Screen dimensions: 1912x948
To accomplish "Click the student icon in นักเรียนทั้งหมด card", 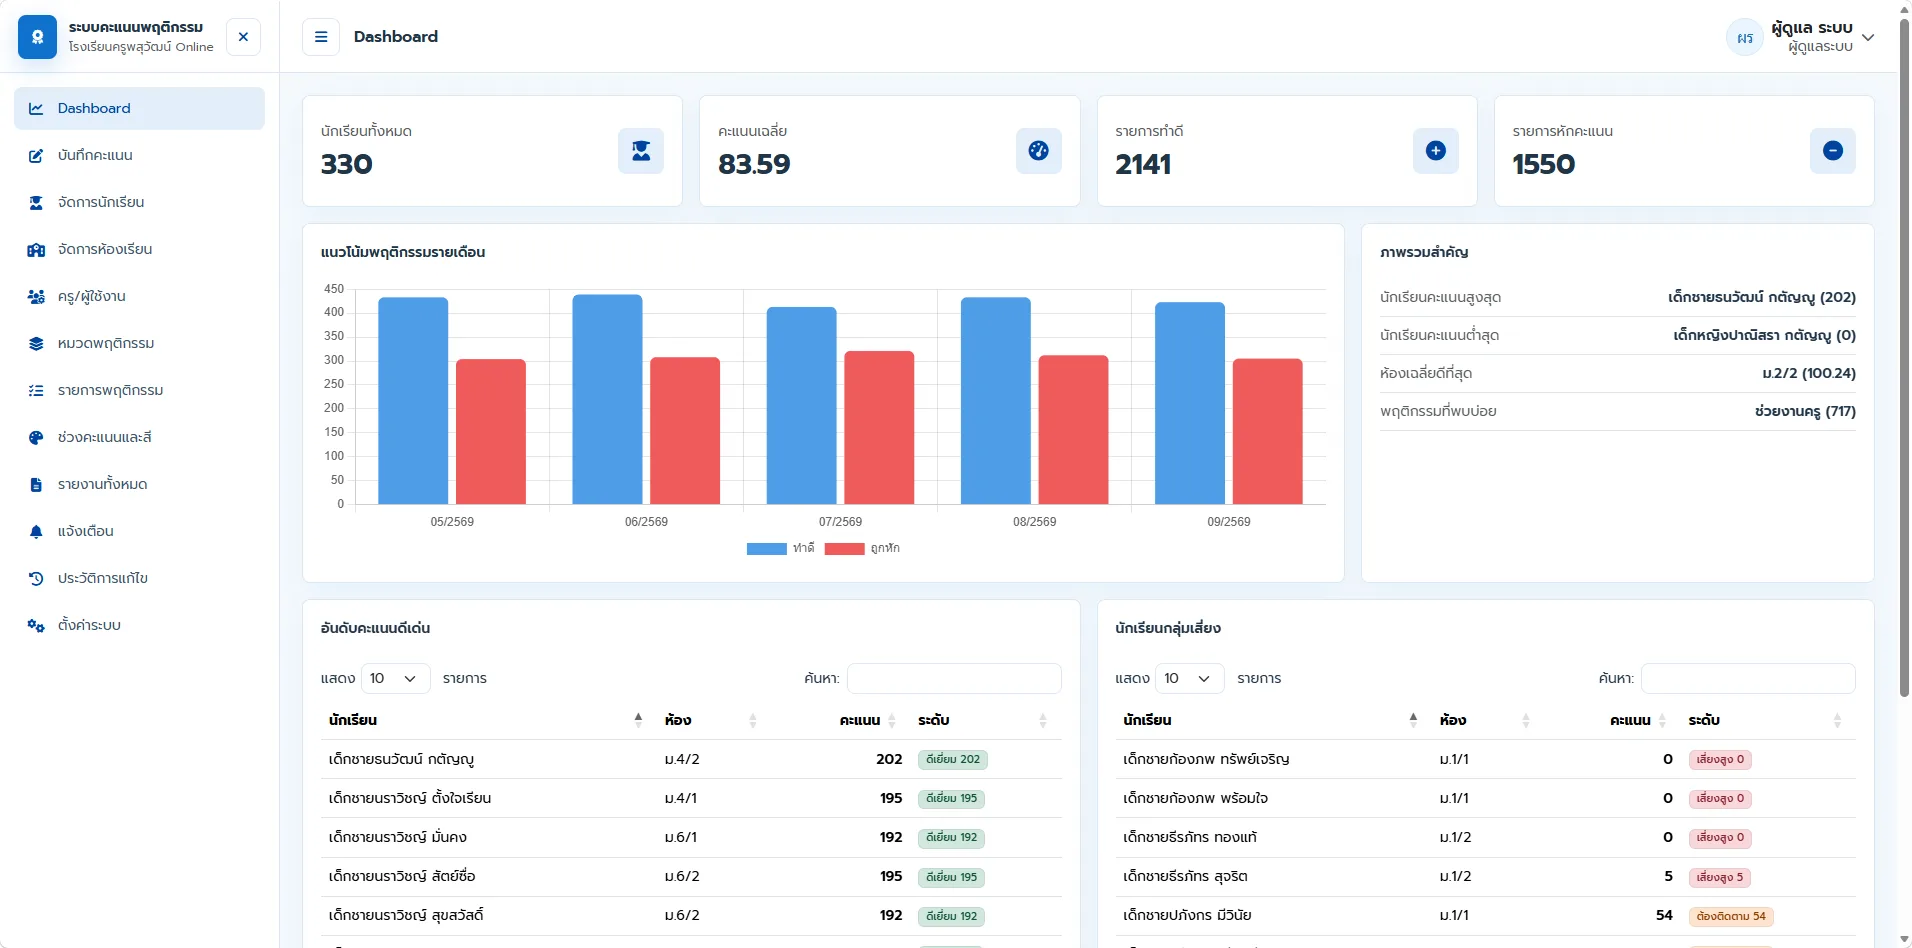I will click(x=641, y=151).
